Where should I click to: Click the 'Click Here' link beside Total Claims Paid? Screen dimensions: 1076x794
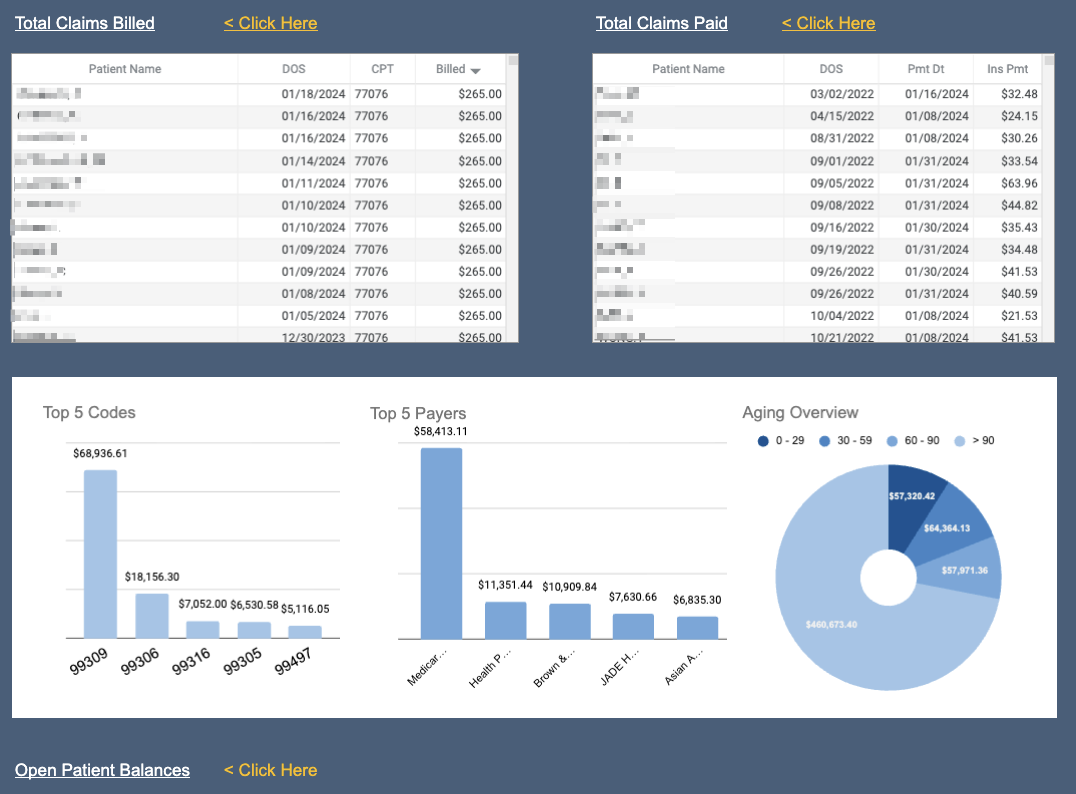pyautogui.click(x=828, y=23)
